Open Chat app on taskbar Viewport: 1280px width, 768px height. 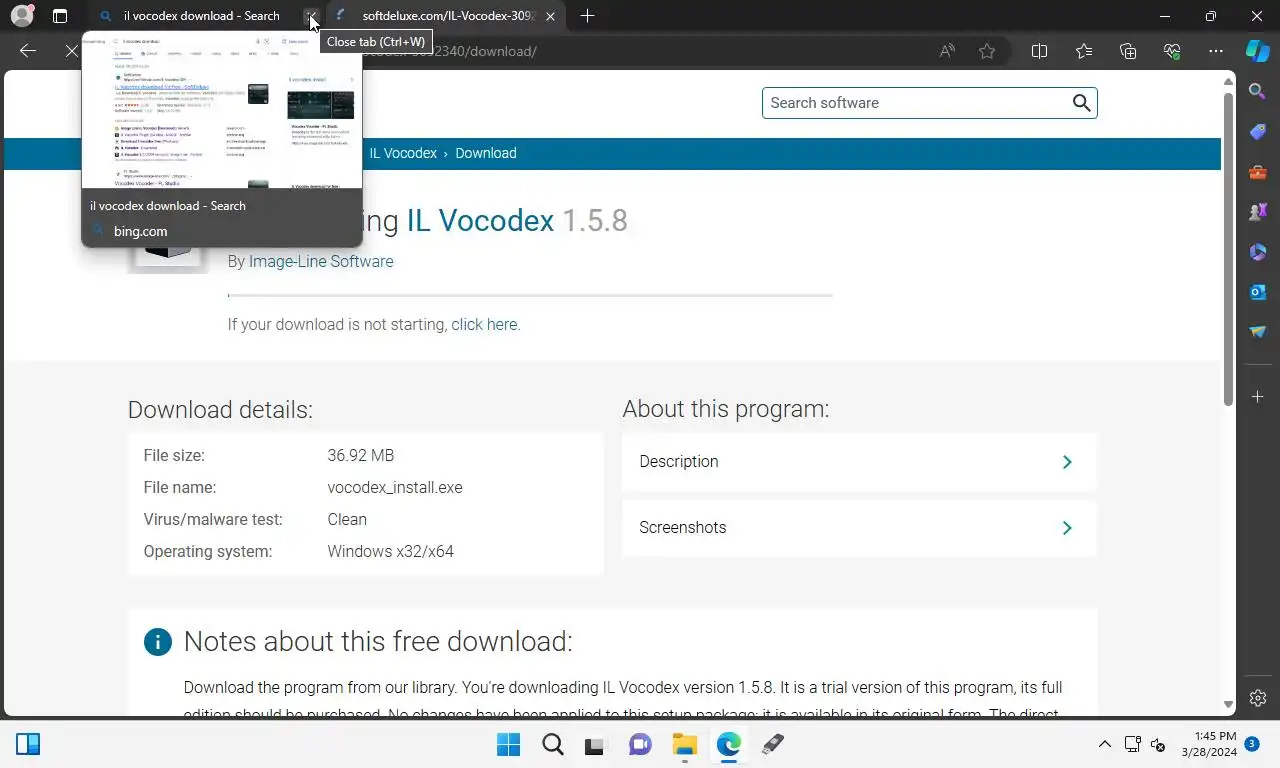[x=640, y=744]
